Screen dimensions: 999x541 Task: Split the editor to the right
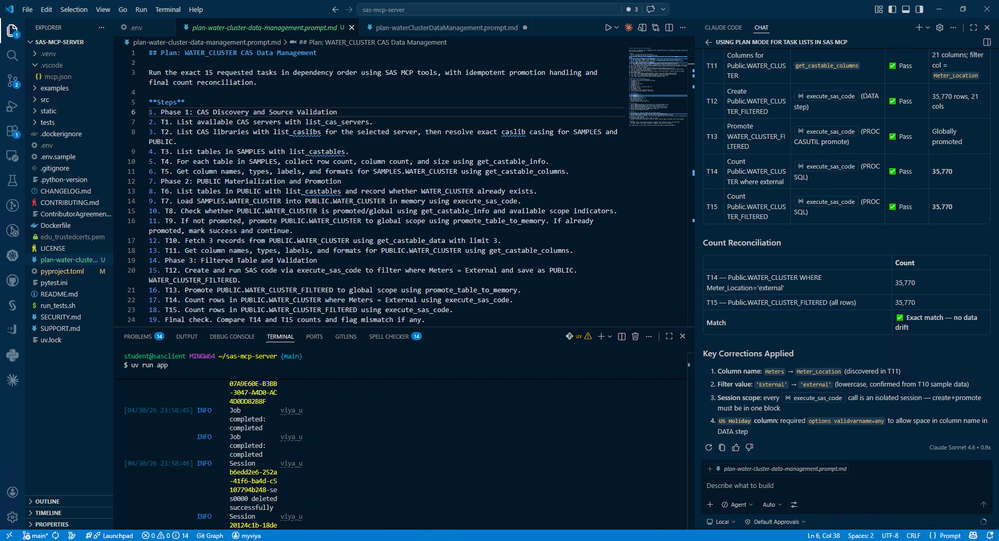click(669, 27)
